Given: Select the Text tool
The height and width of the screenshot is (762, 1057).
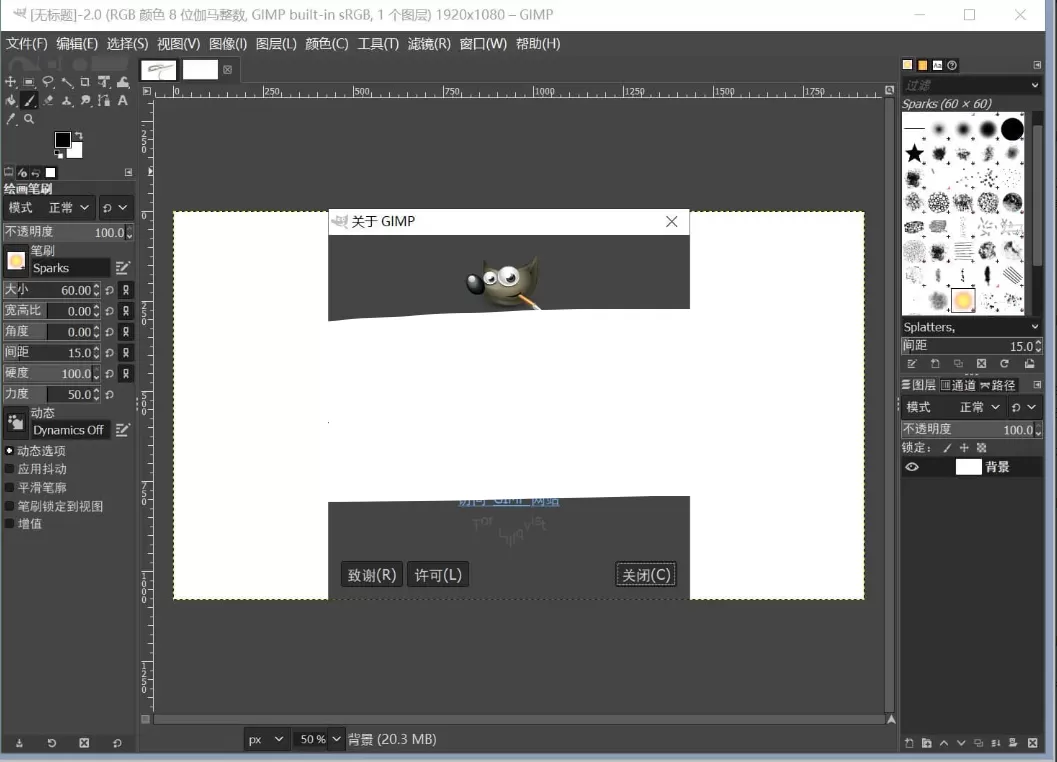Looking at the screenshot, I should coord(122,100).
